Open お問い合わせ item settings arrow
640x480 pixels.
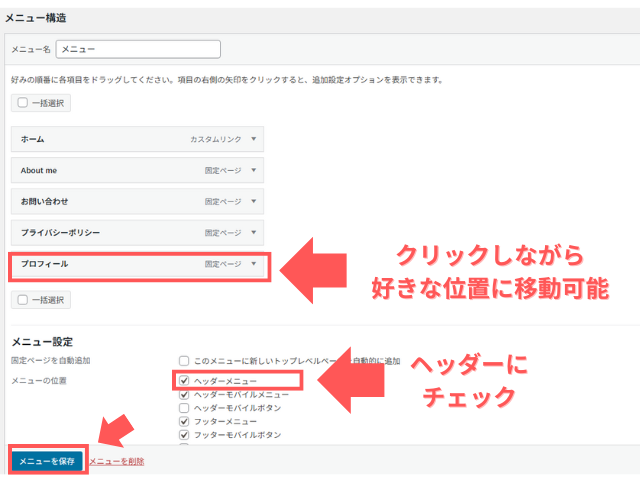tap(254, 202)
